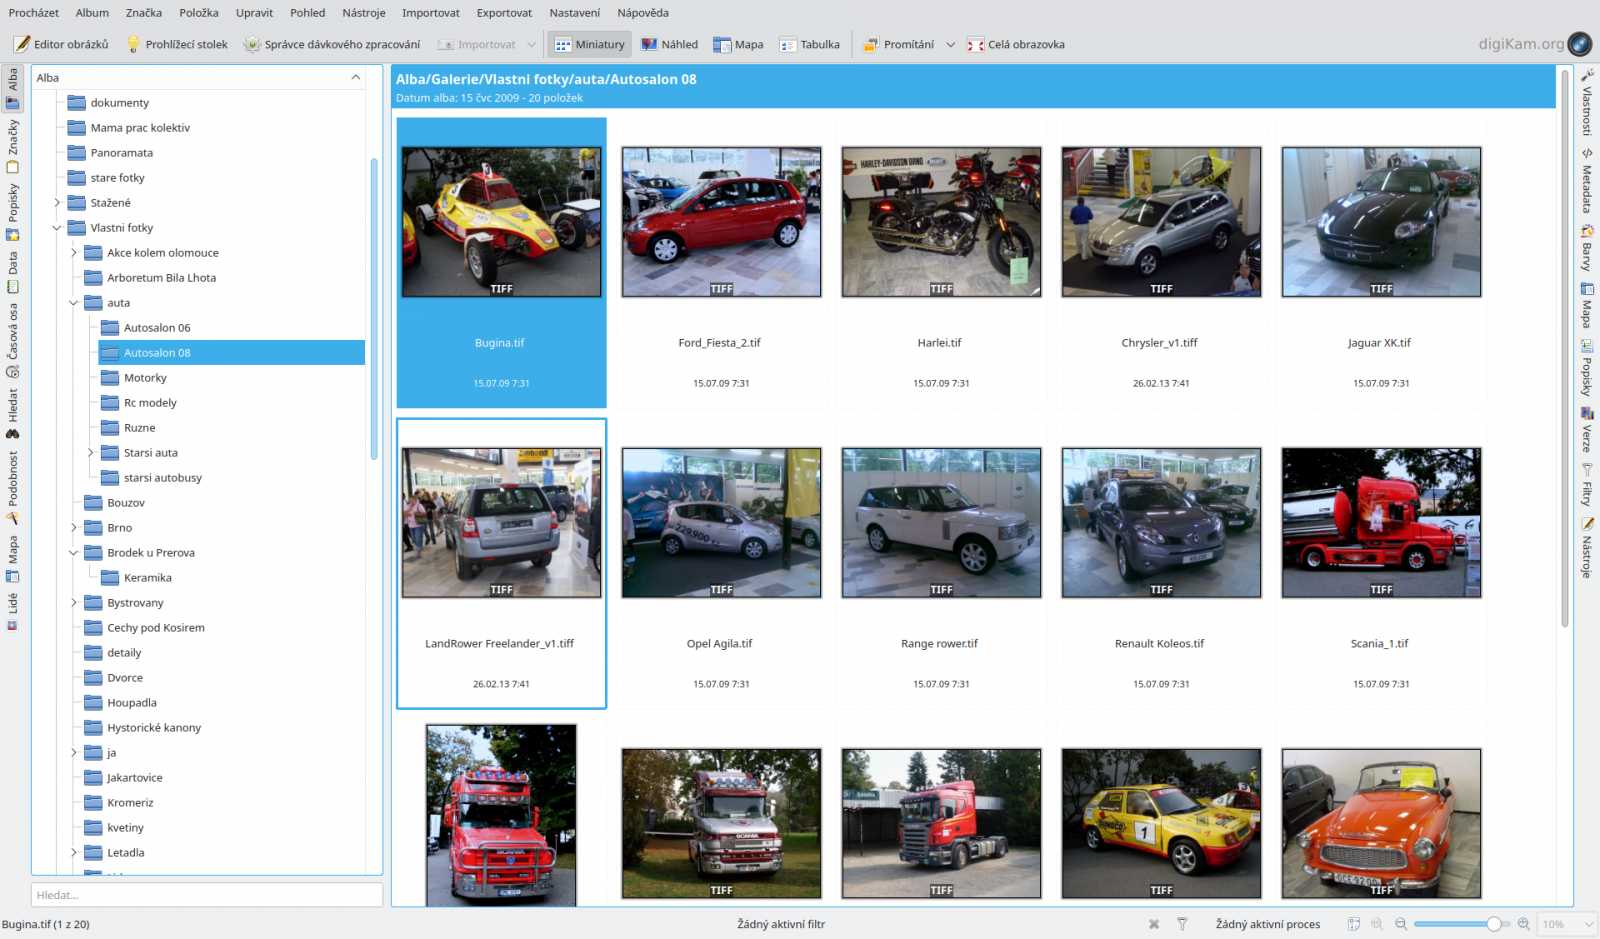
Task: Expand the Brno folder
Action: [74, 528]
